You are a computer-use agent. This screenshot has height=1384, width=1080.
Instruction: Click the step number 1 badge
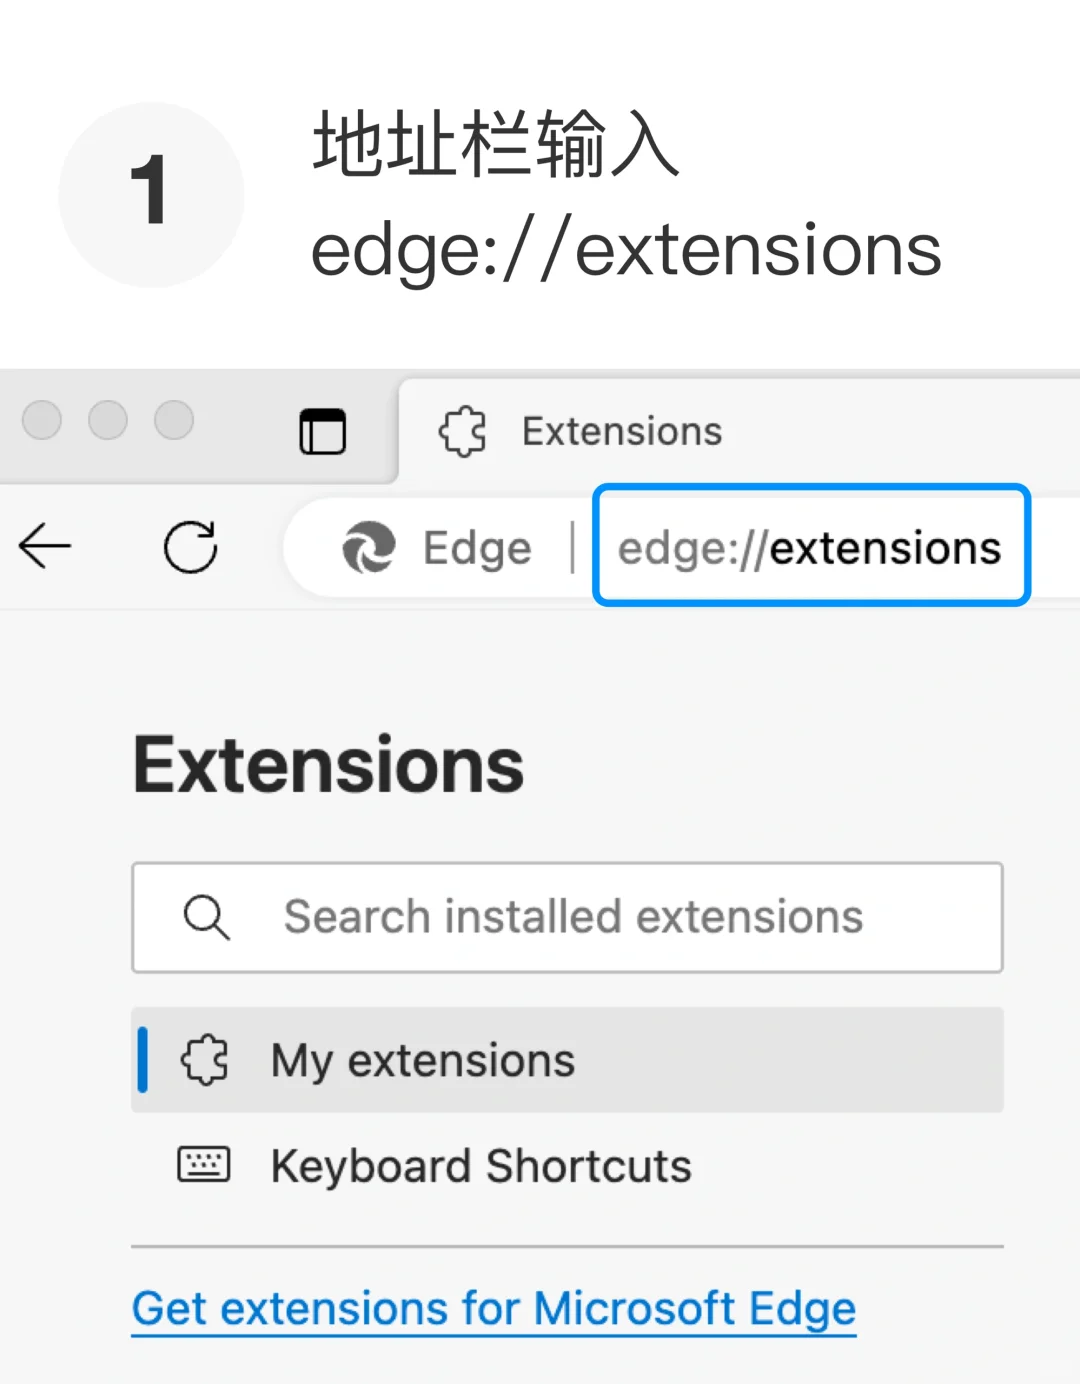click(x=151, y=194)
